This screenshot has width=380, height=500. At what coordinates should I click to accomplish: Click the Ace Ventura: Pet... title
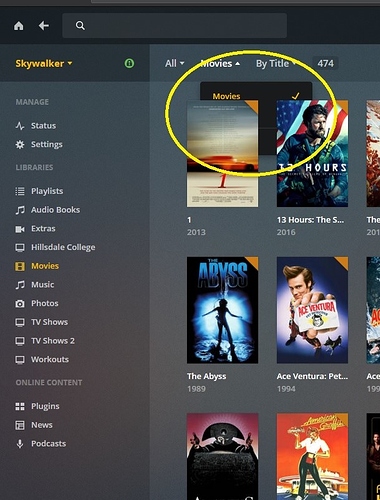coord(312,376)
